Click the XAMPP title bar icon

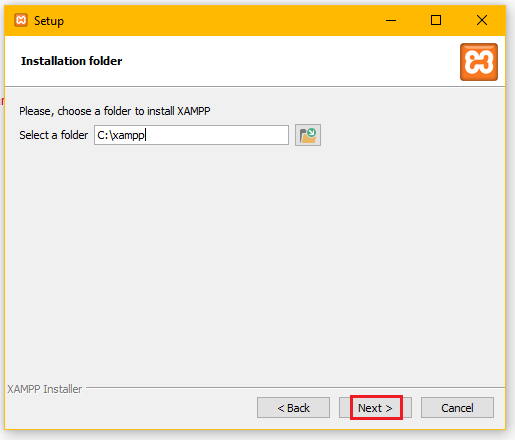pyautogui.click(x=21, y=20)
